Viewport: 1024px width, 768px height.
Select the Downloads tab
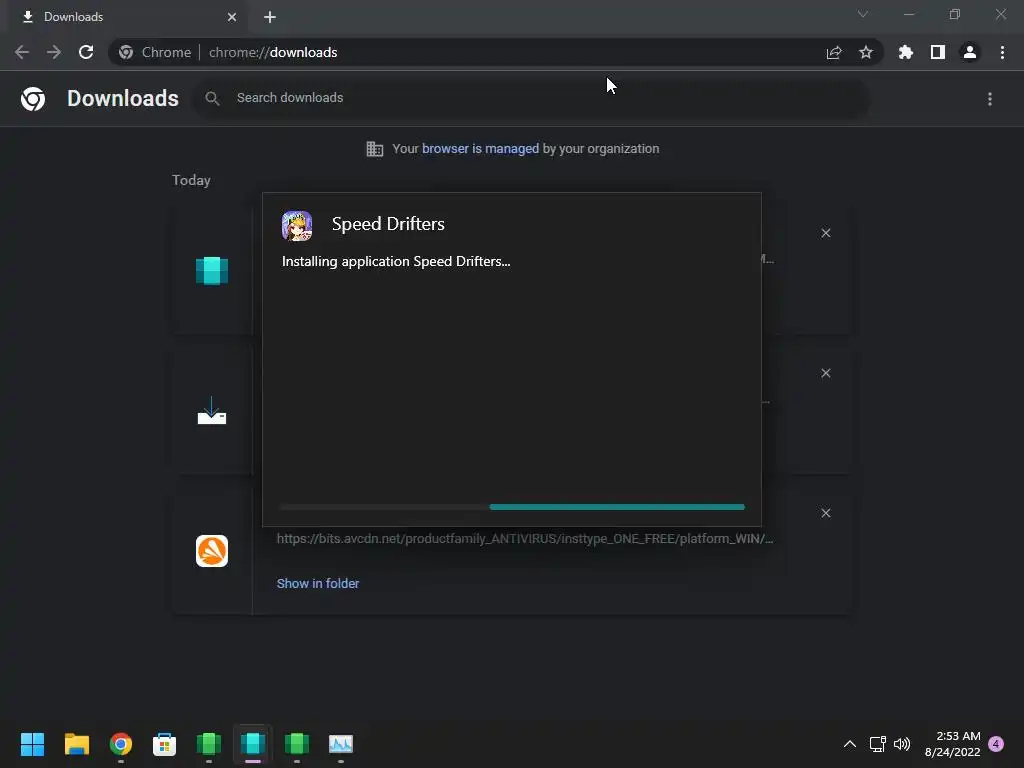click(129, 17)
